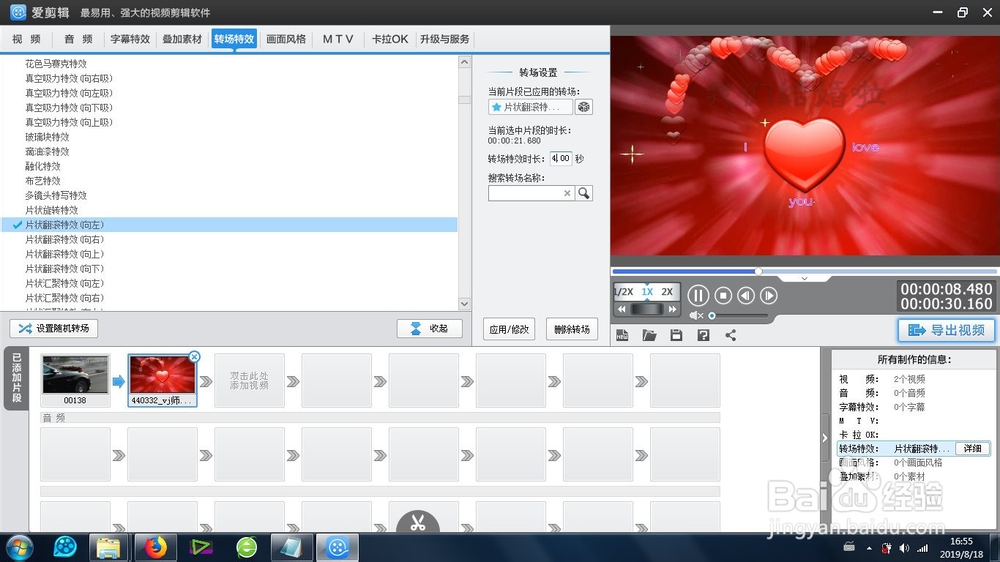
Task: Select 融化特效 transition
Action: [x=43, y=166]
